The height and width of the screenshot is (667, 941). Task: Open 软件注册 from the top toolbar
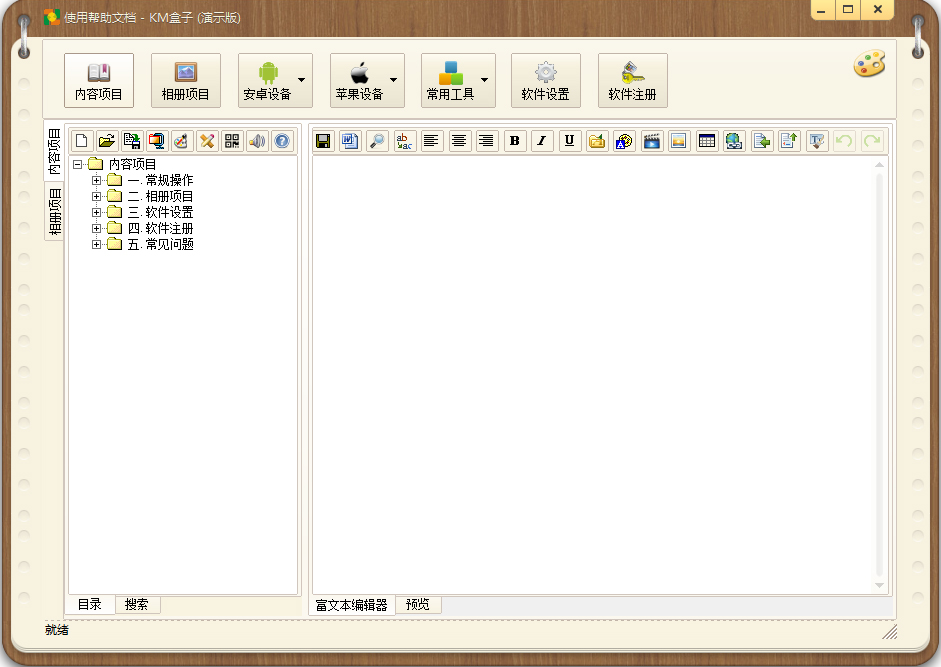632,80
